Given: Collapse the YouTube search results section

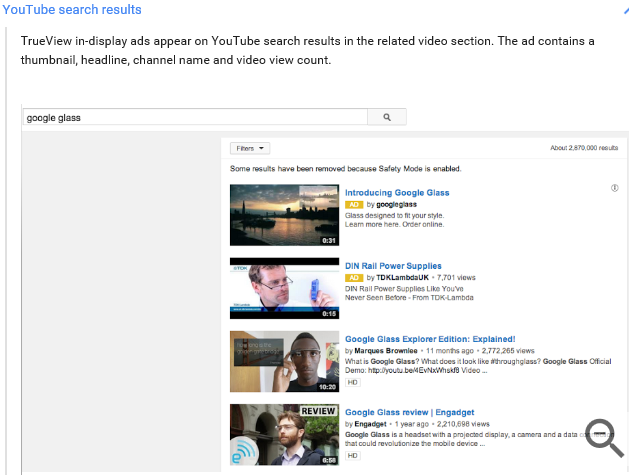Looking at the screenshot, I should pyautogui.click(x=626, y=10).
